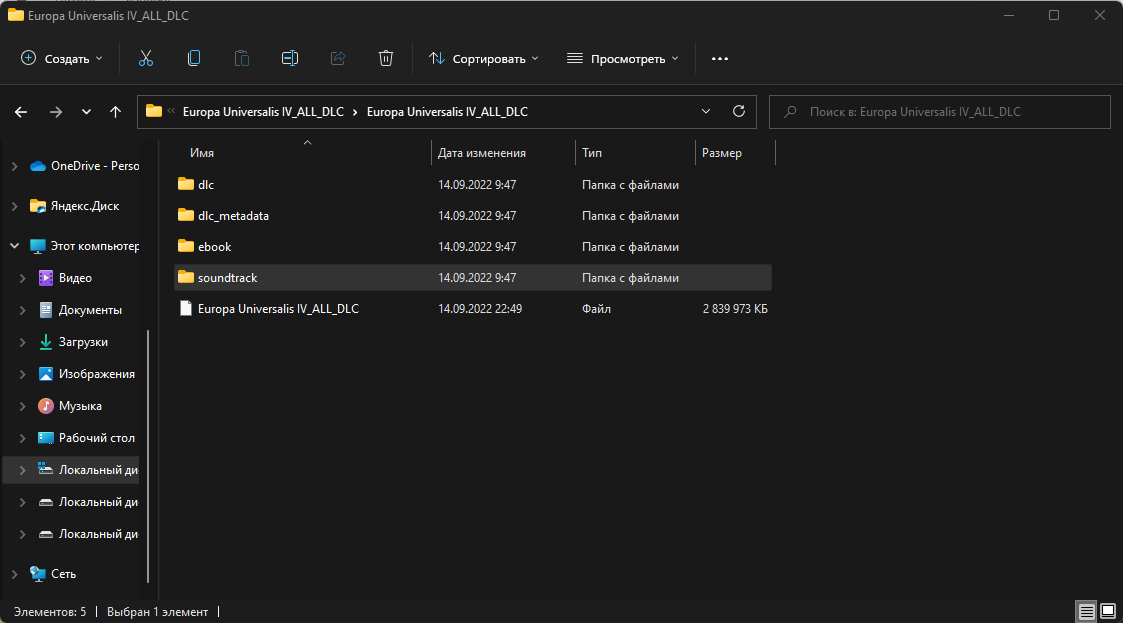The width and height of the screenshot is (1123, 623).
Task: Go forward with the right arrow
Action: [x=55, y=112]
